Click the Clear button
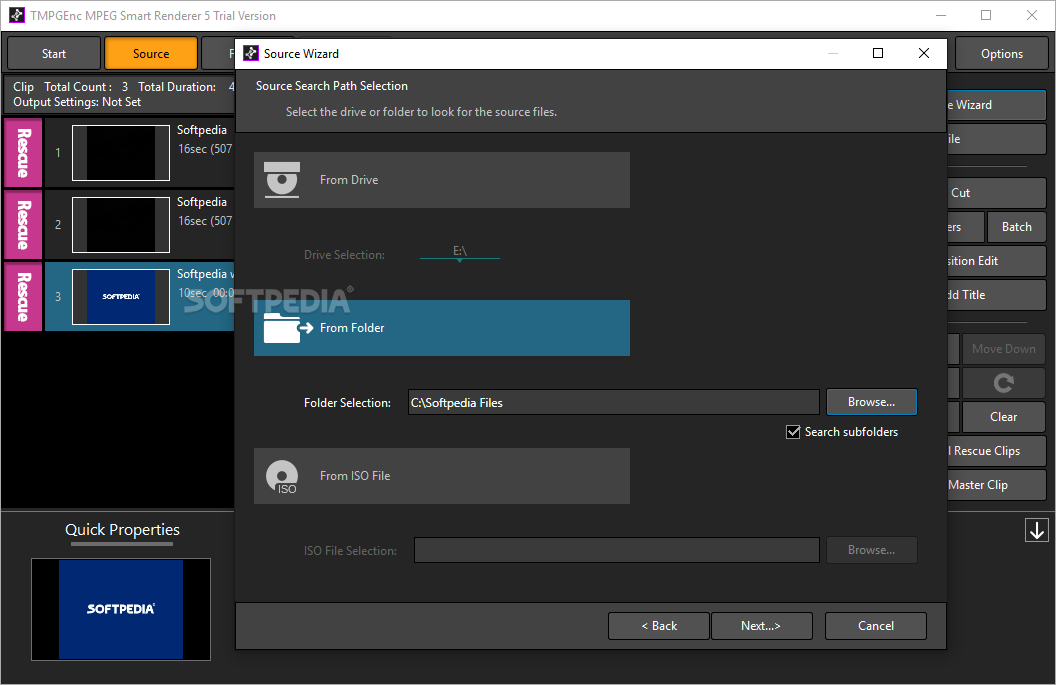This screenshot has height=685, width=1056. pos(1003,417)
